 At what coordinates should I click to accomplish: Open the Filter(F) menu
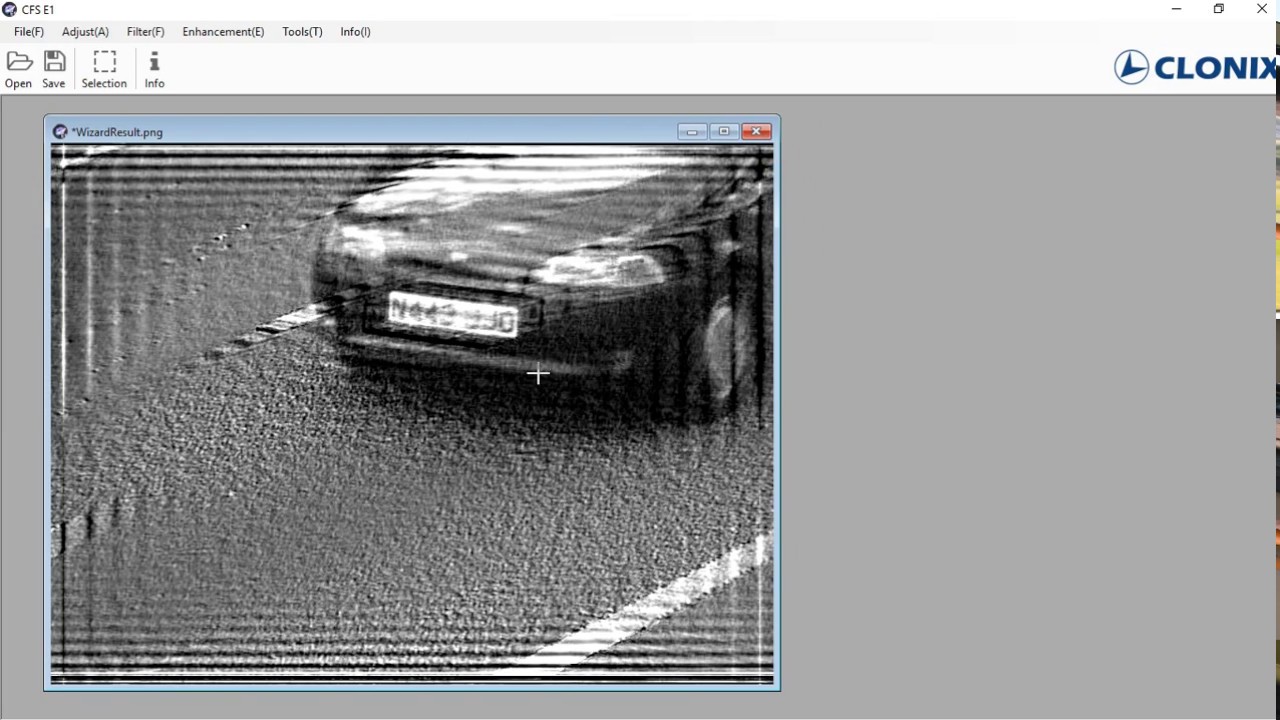pos(145,32)
